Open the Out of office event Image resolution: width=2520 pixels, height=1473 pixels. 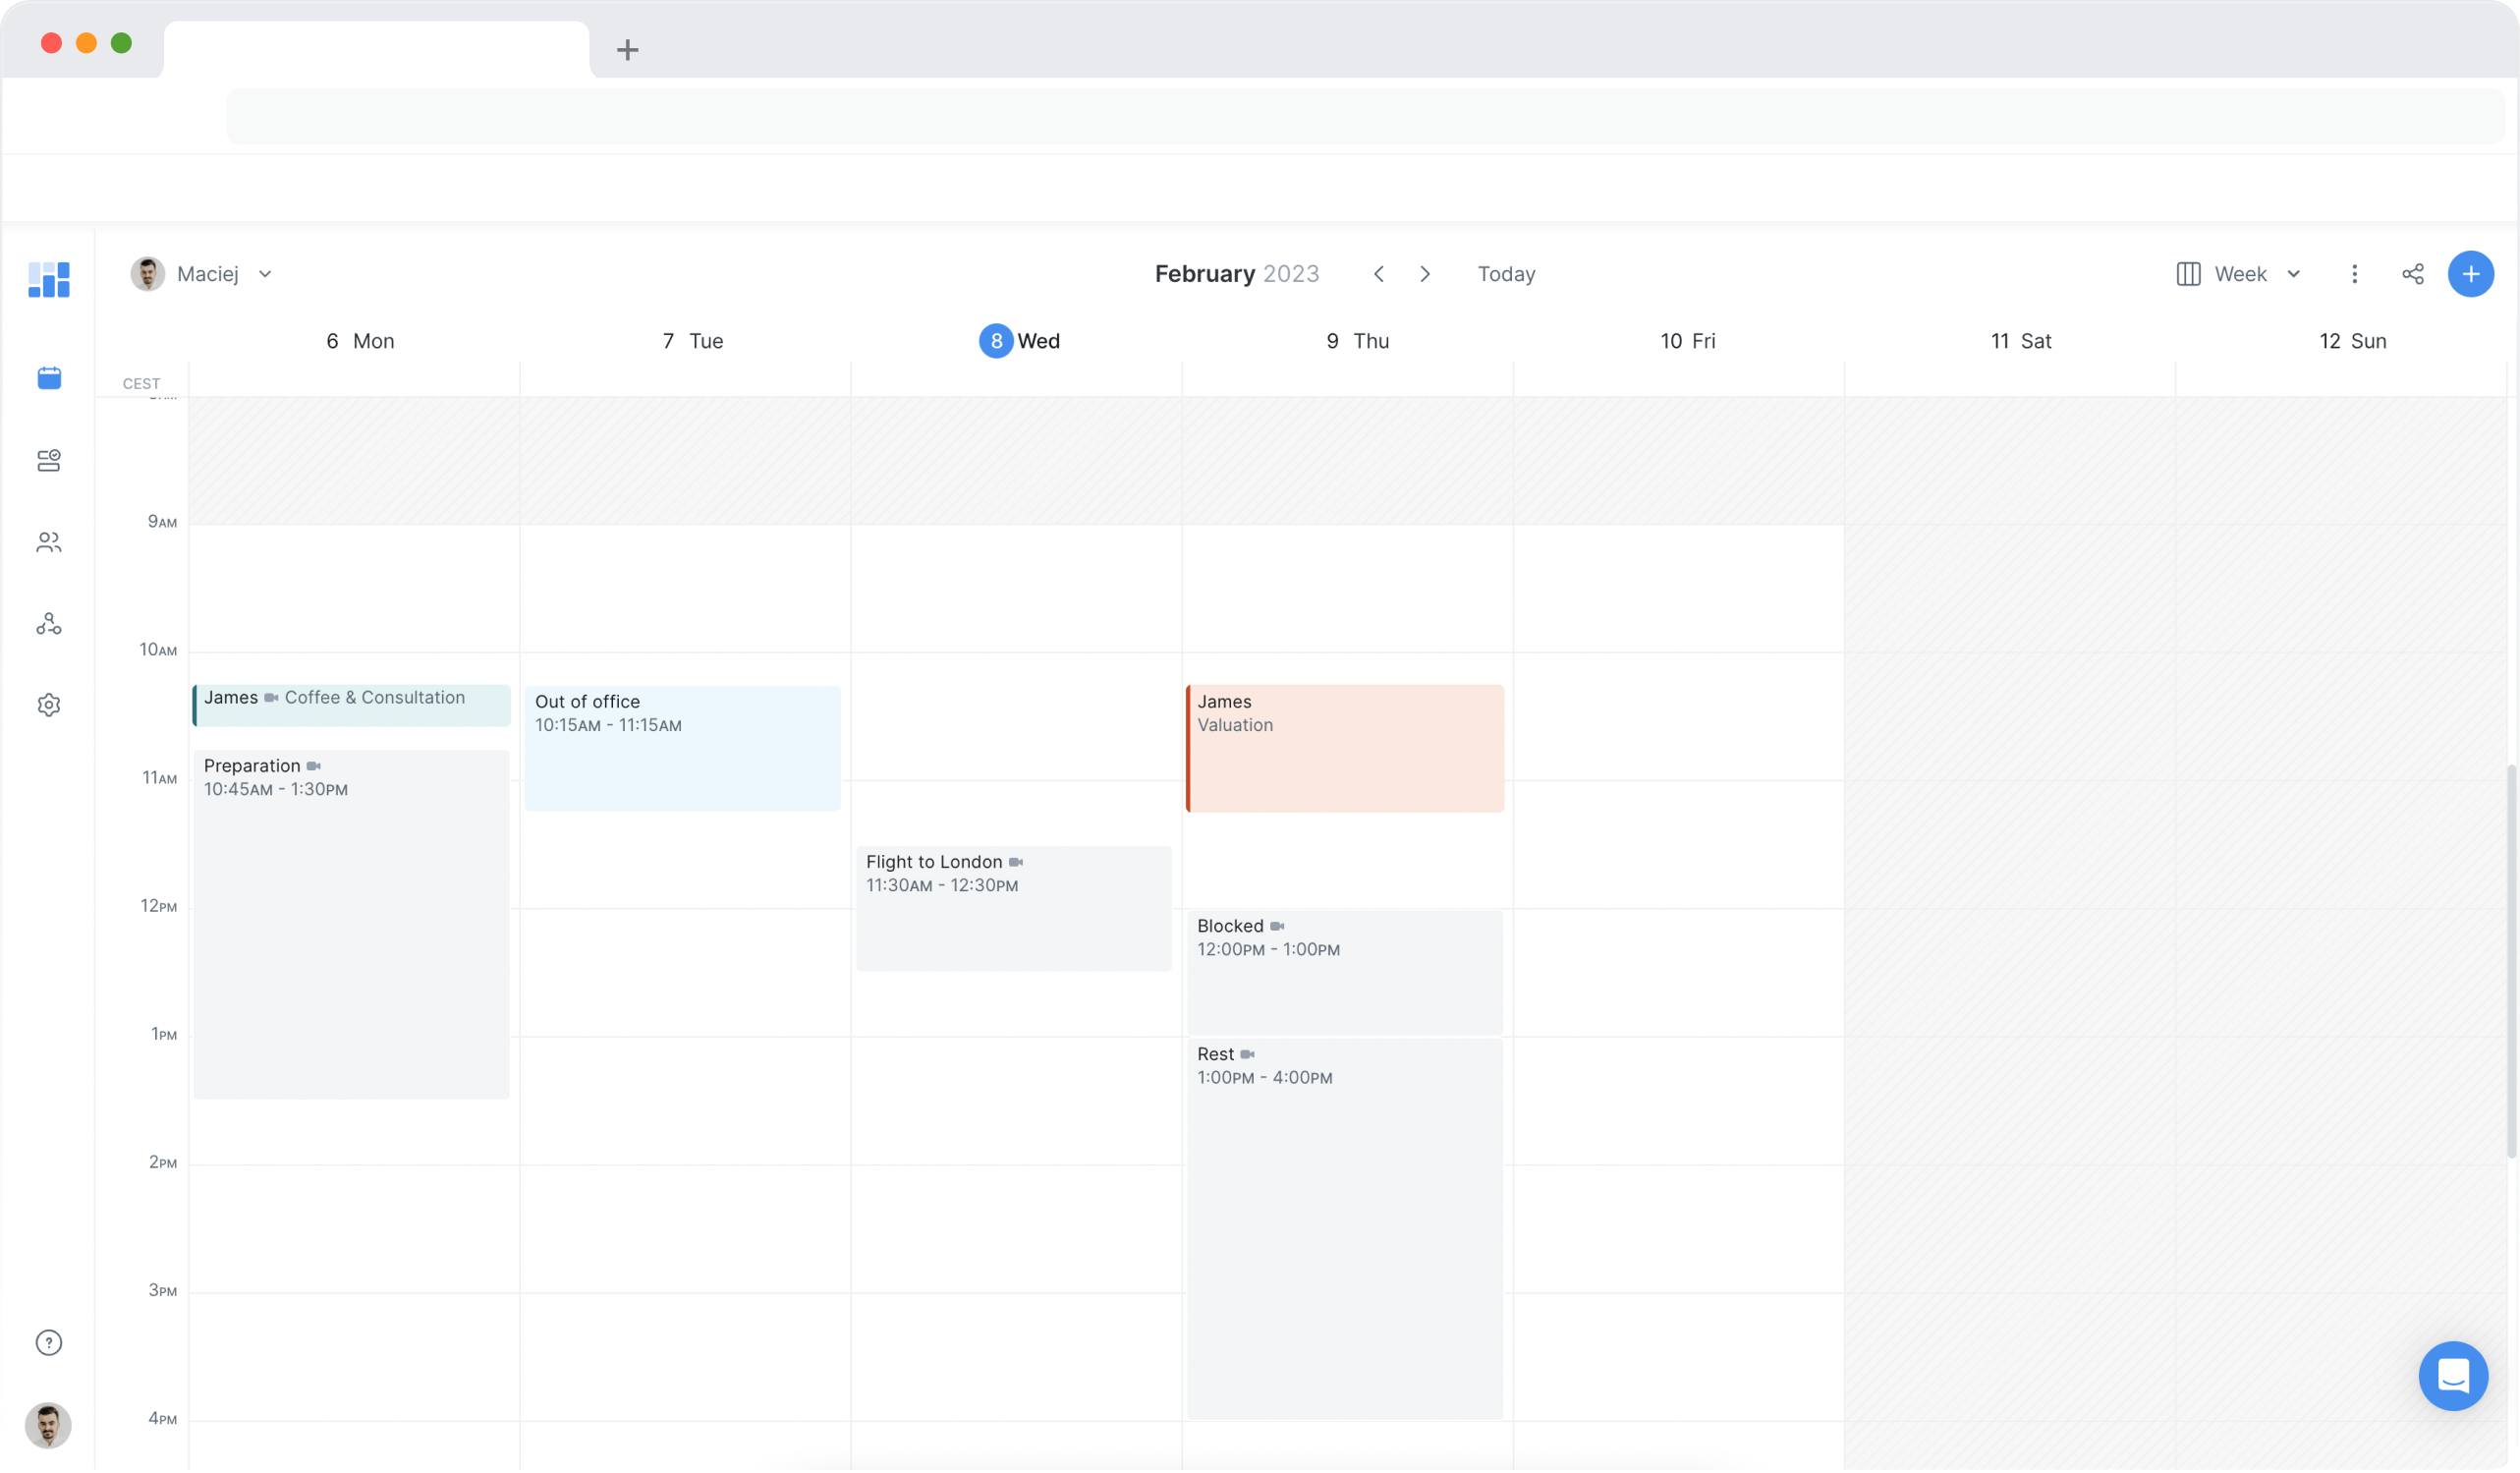pyautogui.click(x=683, y=749)
